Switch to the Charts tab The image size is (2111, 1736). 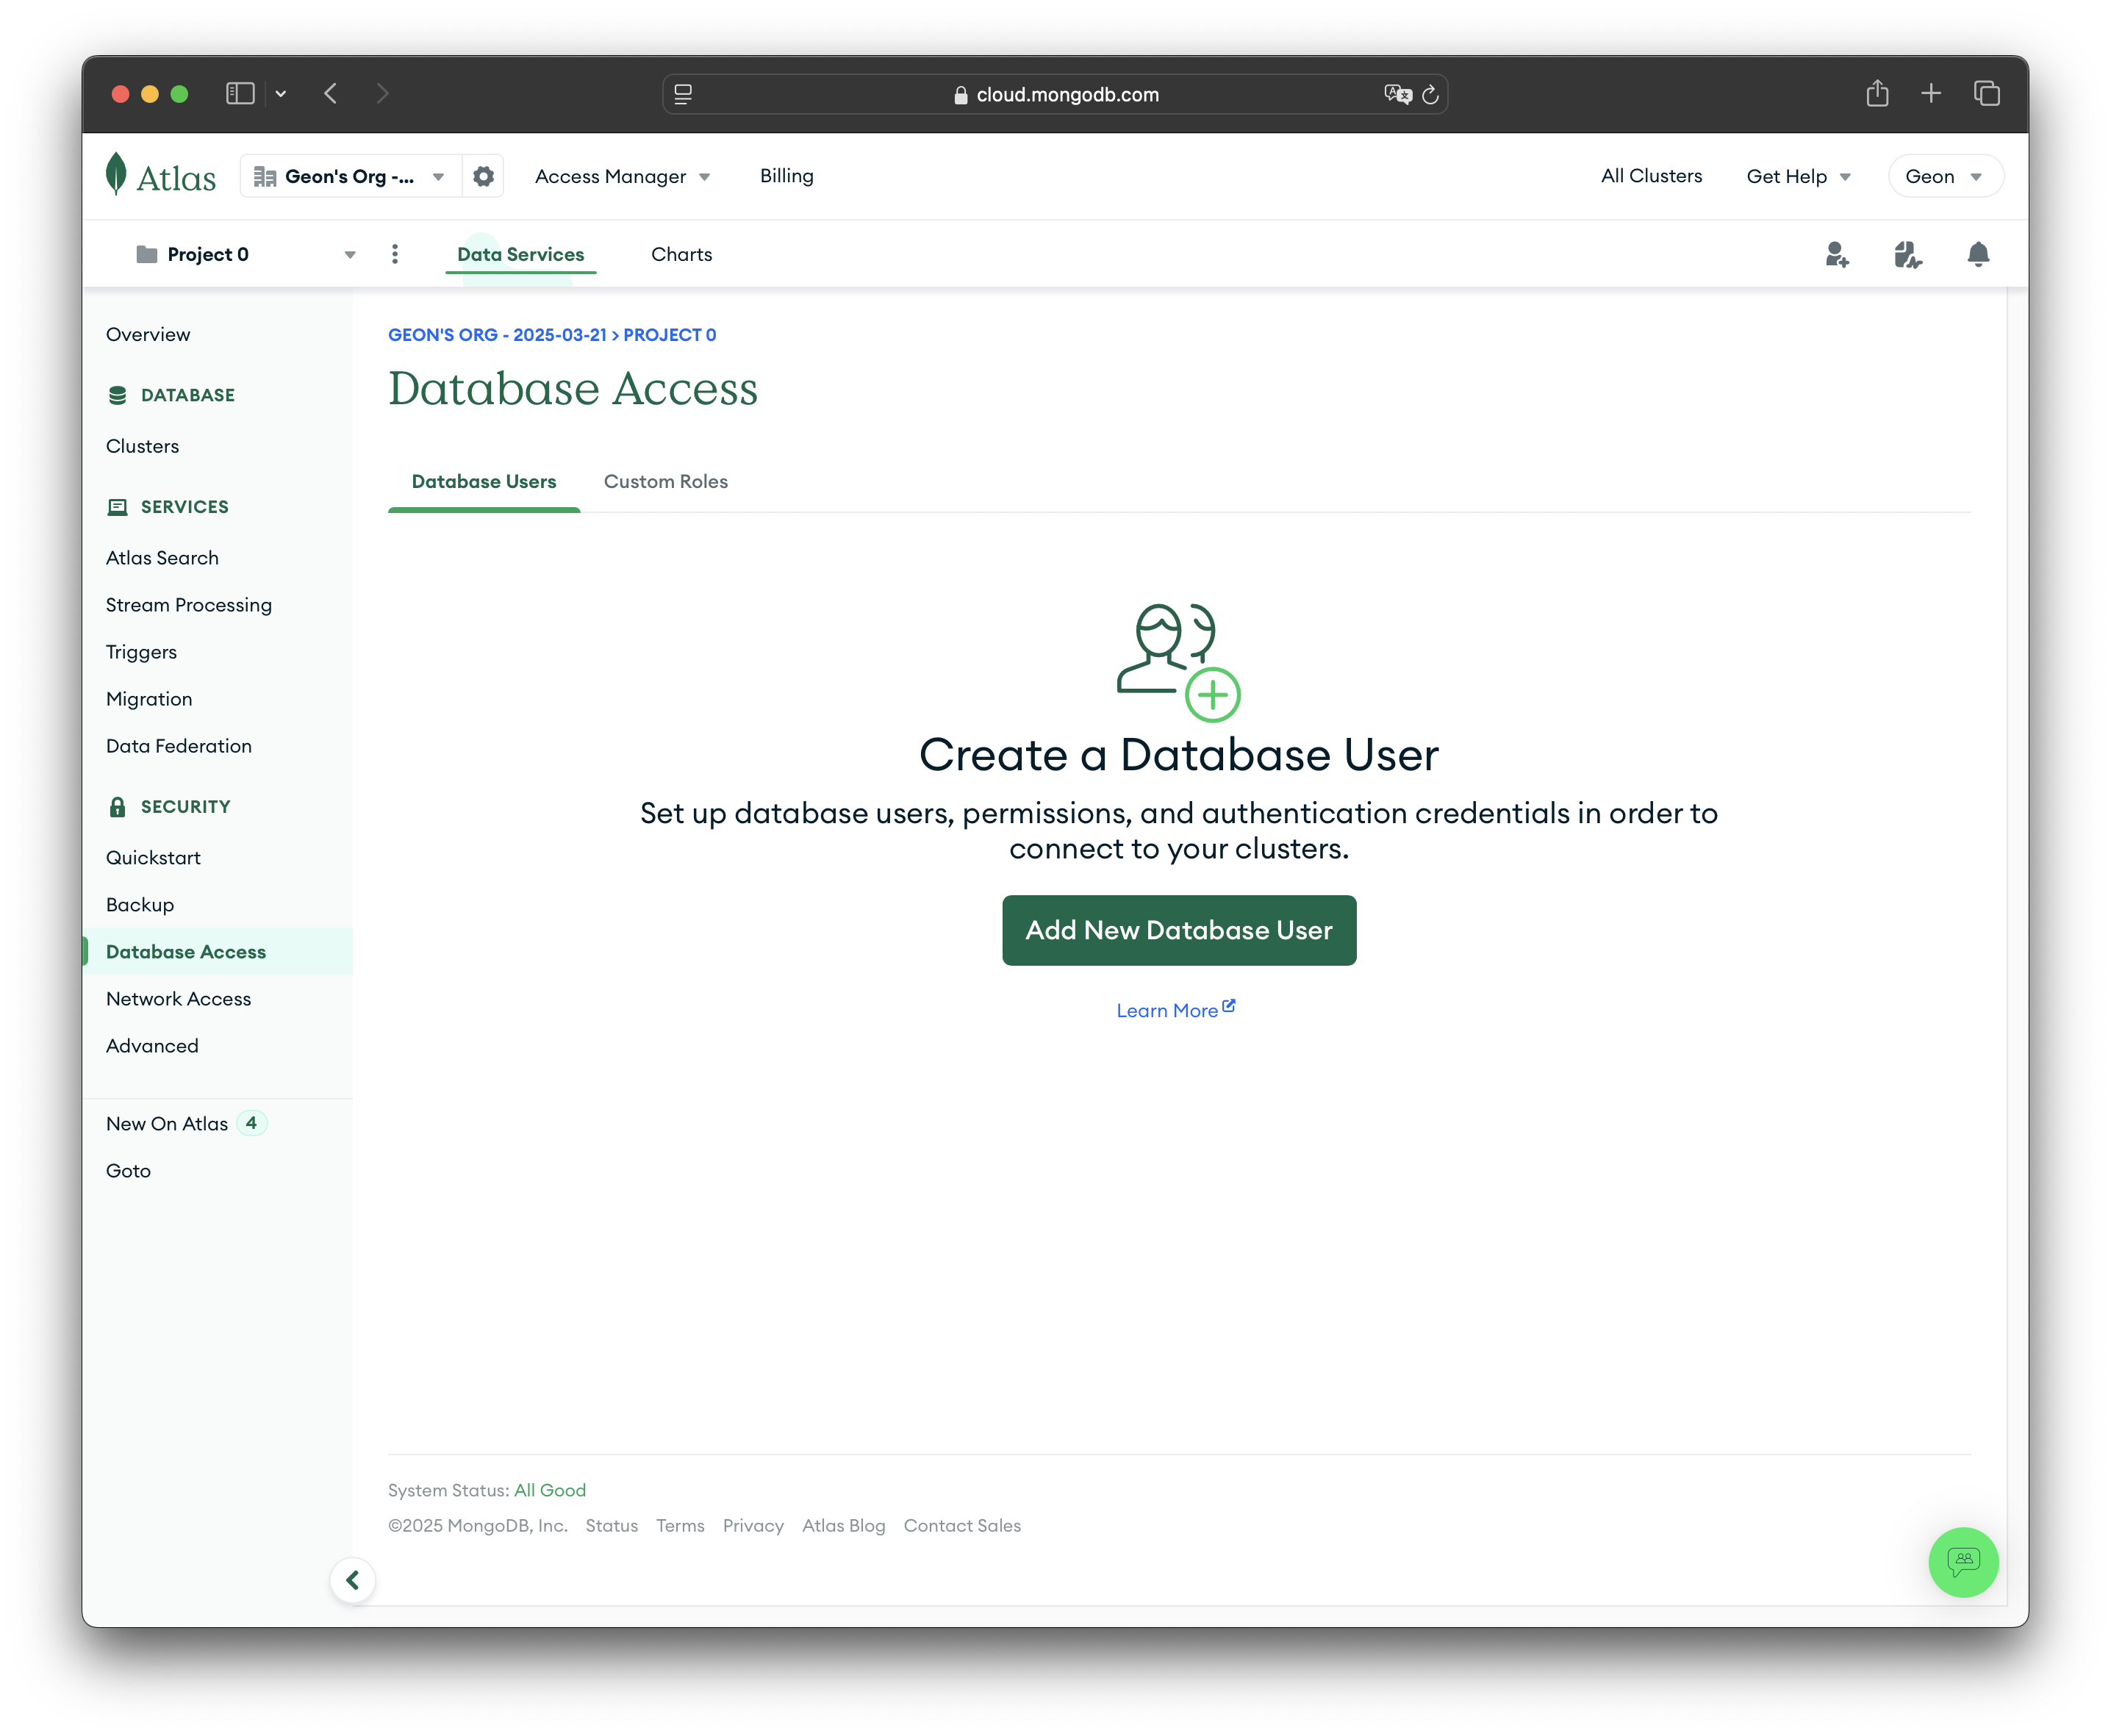tap(681, 254)
